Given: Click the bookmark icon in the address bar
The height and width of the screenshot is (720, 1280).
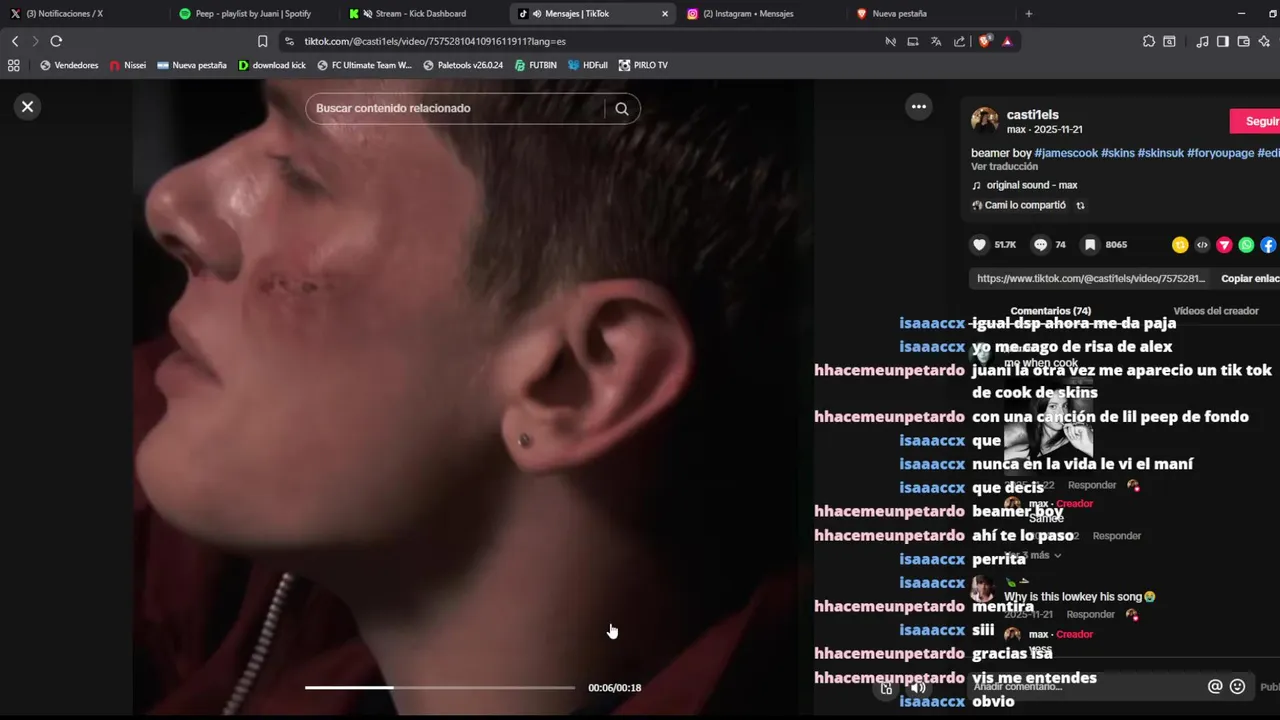Looking at the screenshot, I should tap(262, 41).
